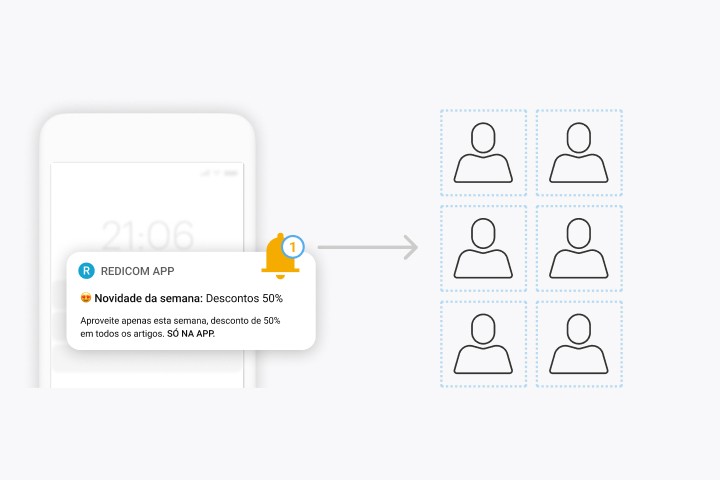Click the REDICOM APP title text

[x=137, y=271]
